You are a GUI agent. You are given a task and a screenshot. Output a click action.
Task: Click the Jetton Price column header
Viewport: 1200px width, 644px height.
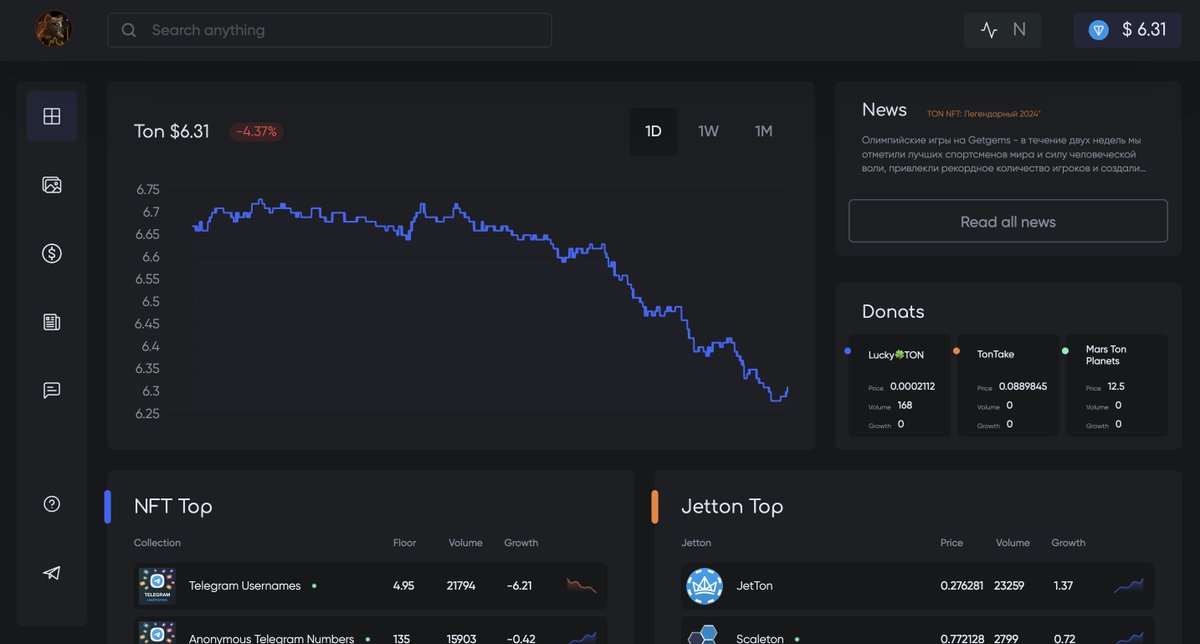(x=951, y=543)
